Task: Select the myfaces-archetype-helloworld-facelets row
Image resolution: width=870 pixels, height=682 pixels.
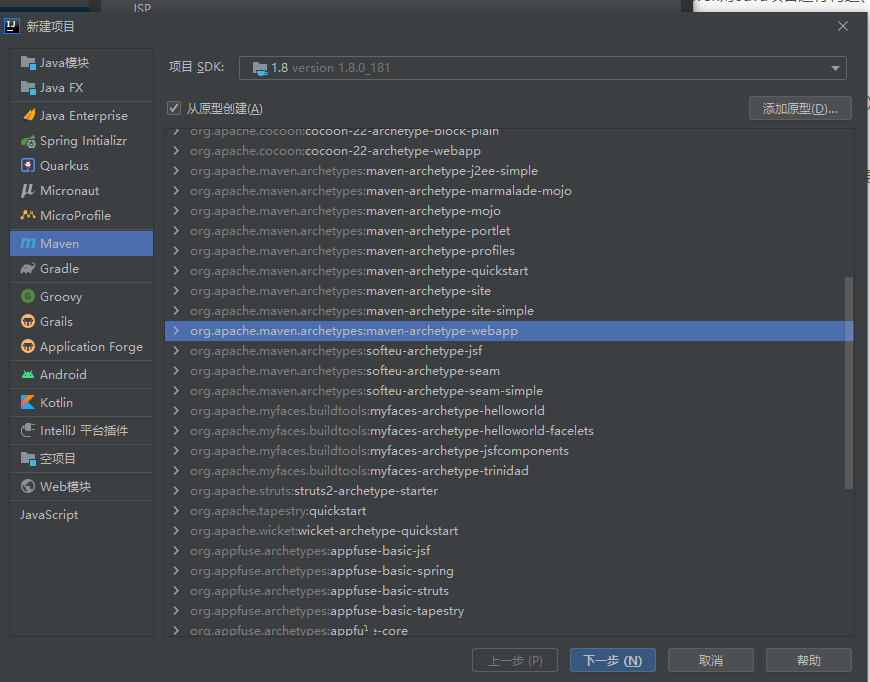Action: [x=509, y=431]
